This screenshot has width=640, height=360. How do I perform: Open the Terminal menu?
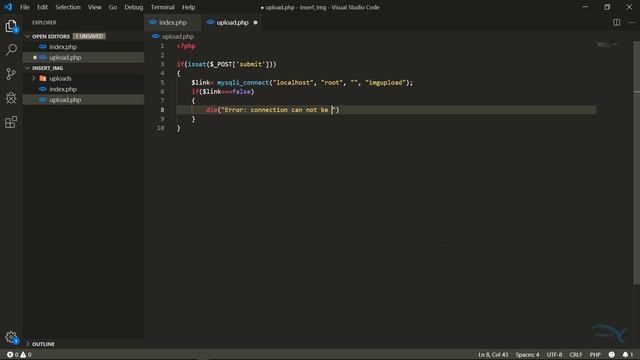(x=162, y=7)
